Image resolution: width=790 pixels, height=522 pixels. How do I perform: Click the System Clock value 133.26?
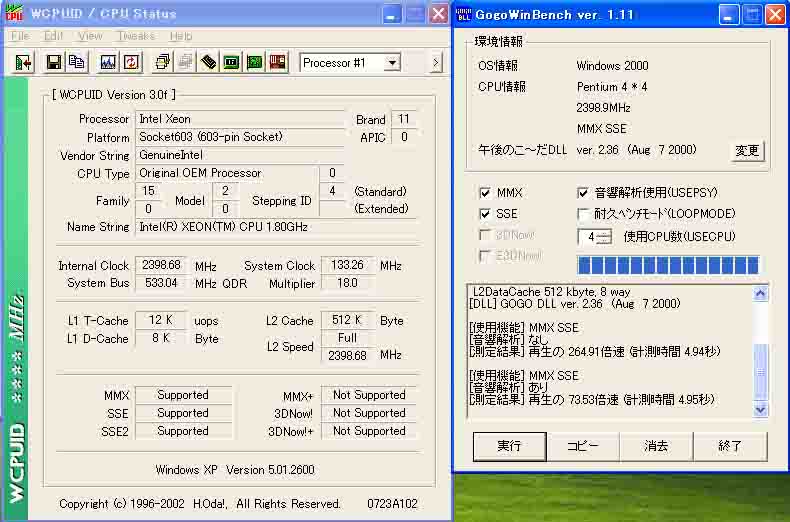[x=347, y=265]
